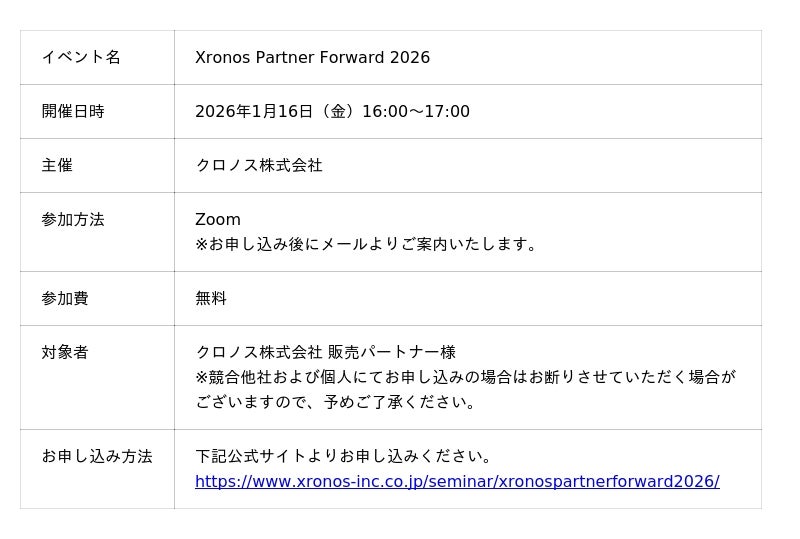This screenshot has width=800, height=539.
Task: Click the 参加方法 label cell
Action: [73, 219]
